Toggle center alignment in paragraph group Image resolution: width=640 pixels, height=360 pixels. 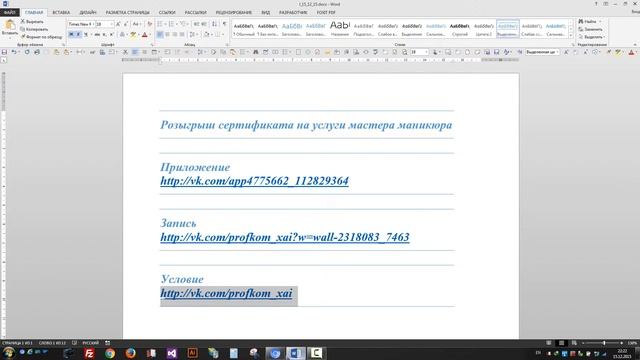coord(167,35)
